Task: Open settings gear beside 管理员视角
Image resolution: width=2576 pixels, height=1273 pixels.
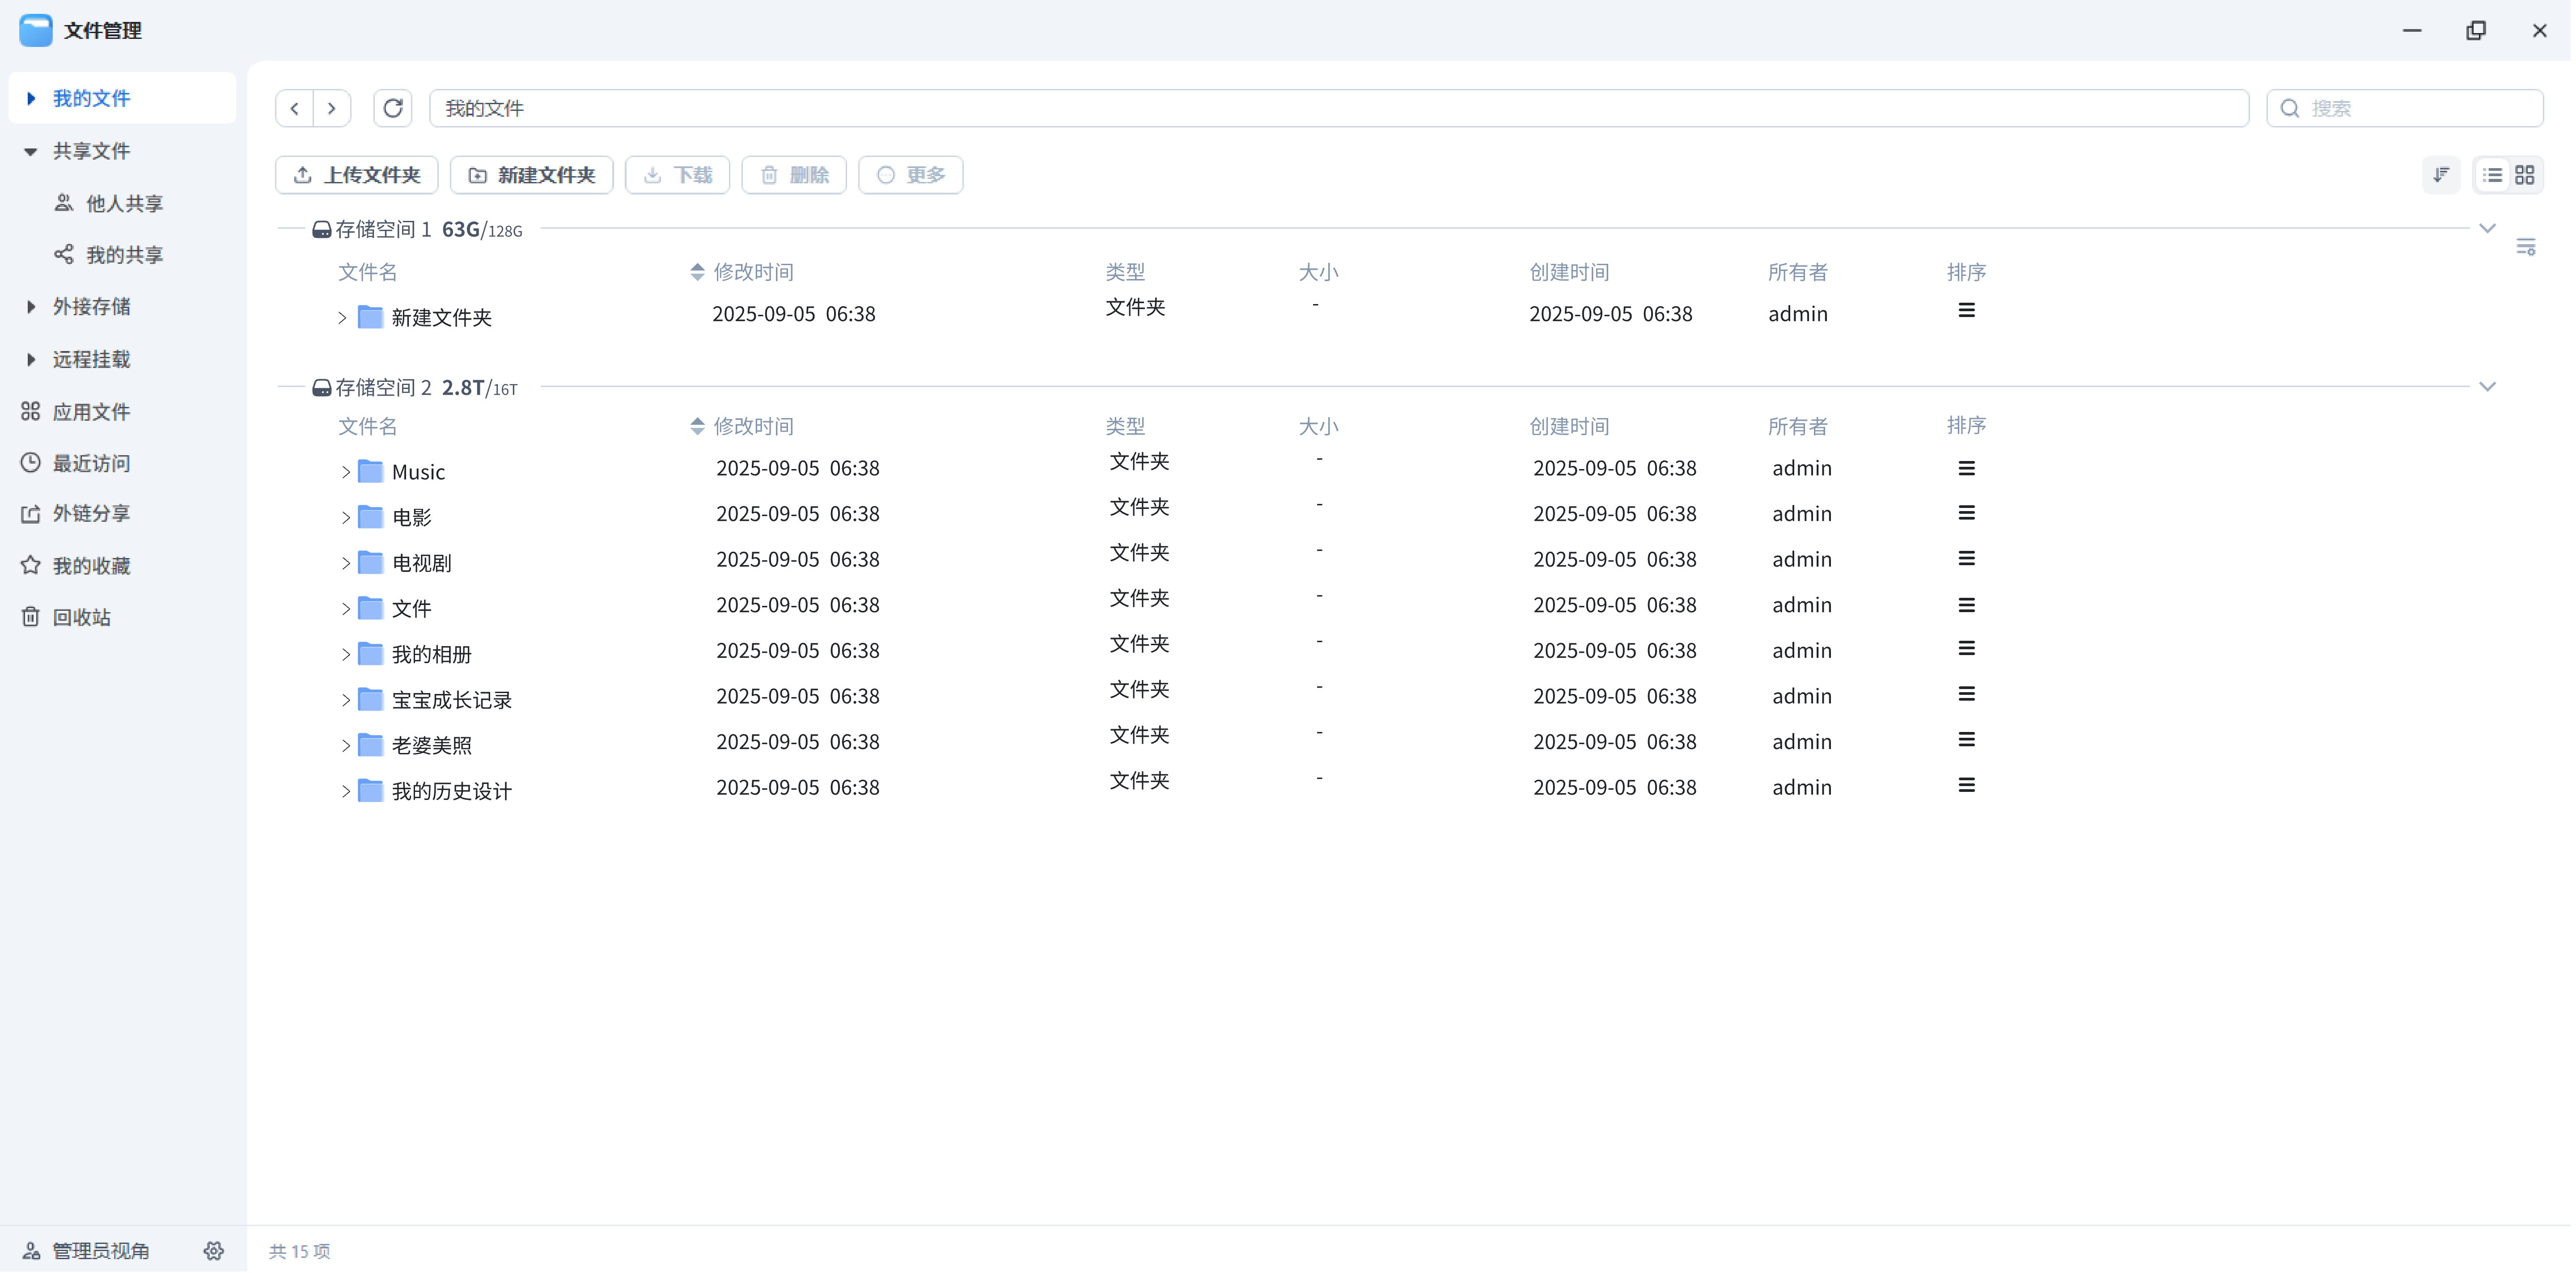Action: [x=214, y=1250]
